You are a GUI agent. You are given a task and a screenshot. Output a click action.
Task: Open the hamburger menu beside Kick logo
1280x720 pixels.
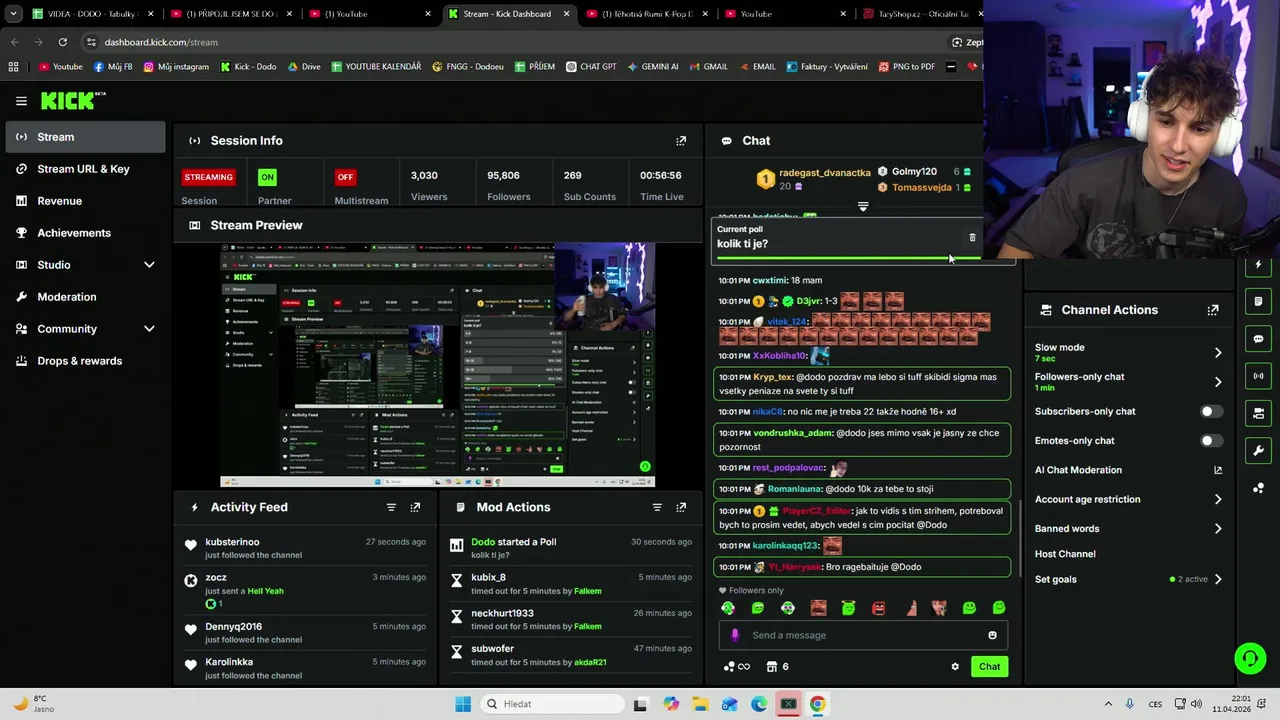point(21,101)
